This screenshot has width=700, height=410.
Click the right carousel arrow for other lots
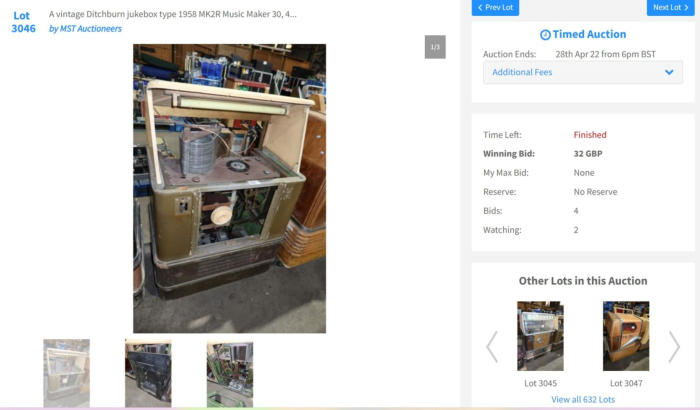click(x=674, y=347)
